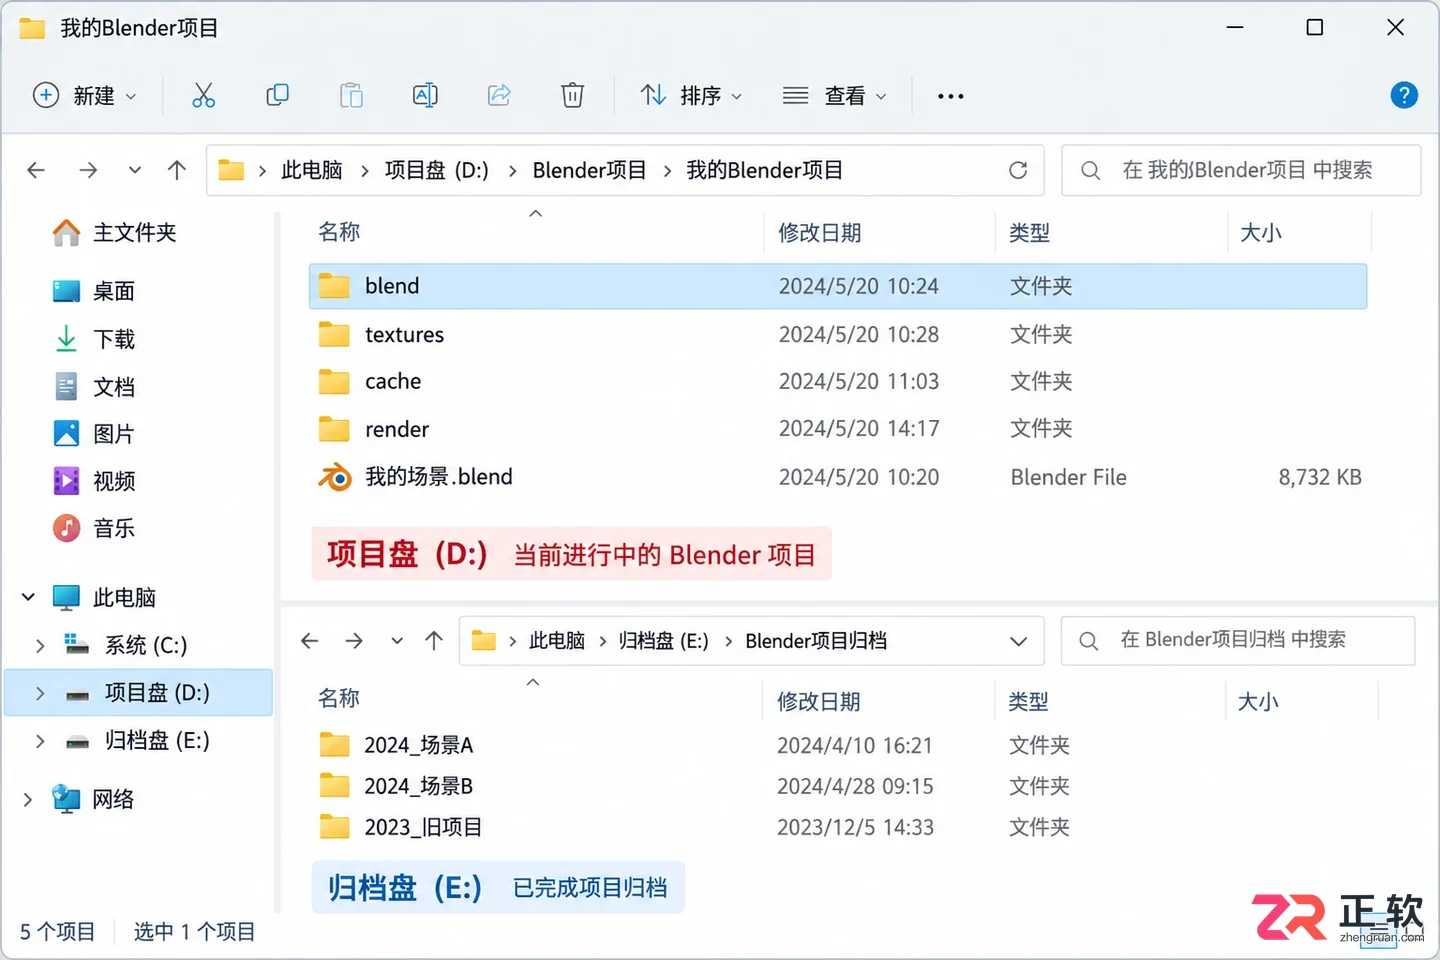The width and height of the screenshot is (1440, 960).
Task: Sort upper list by 修改日期 column
Action: coord(820,233)
